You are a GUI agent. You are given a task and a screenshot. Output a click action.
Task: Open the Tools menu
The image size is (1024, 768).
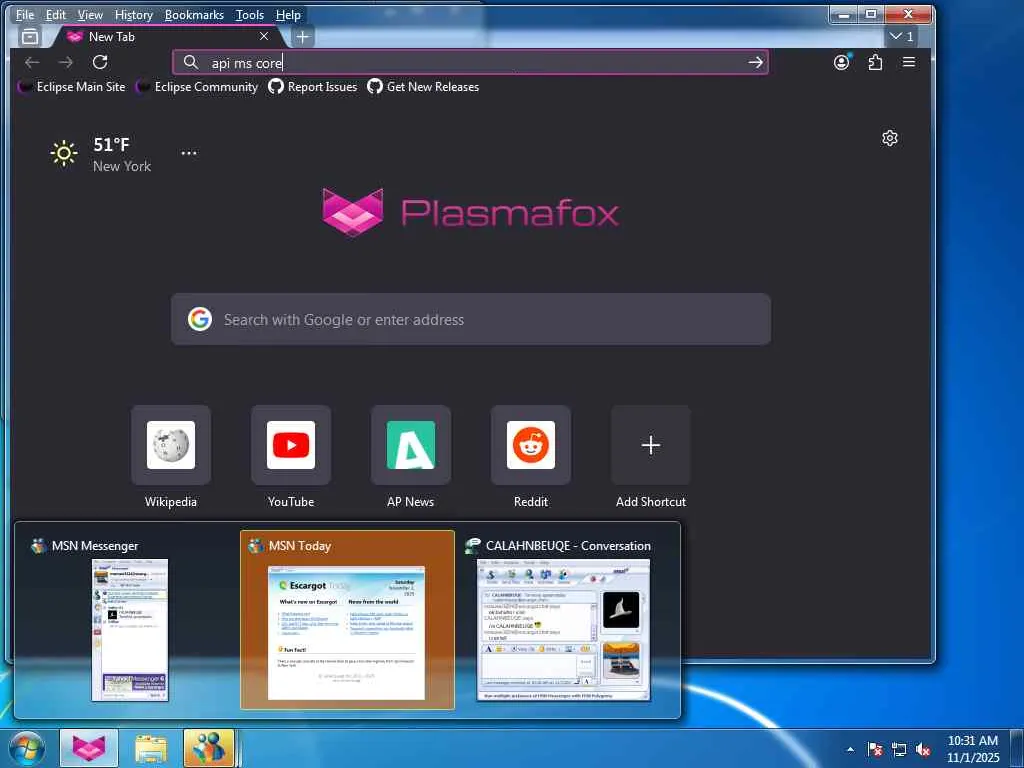point(249,14)
